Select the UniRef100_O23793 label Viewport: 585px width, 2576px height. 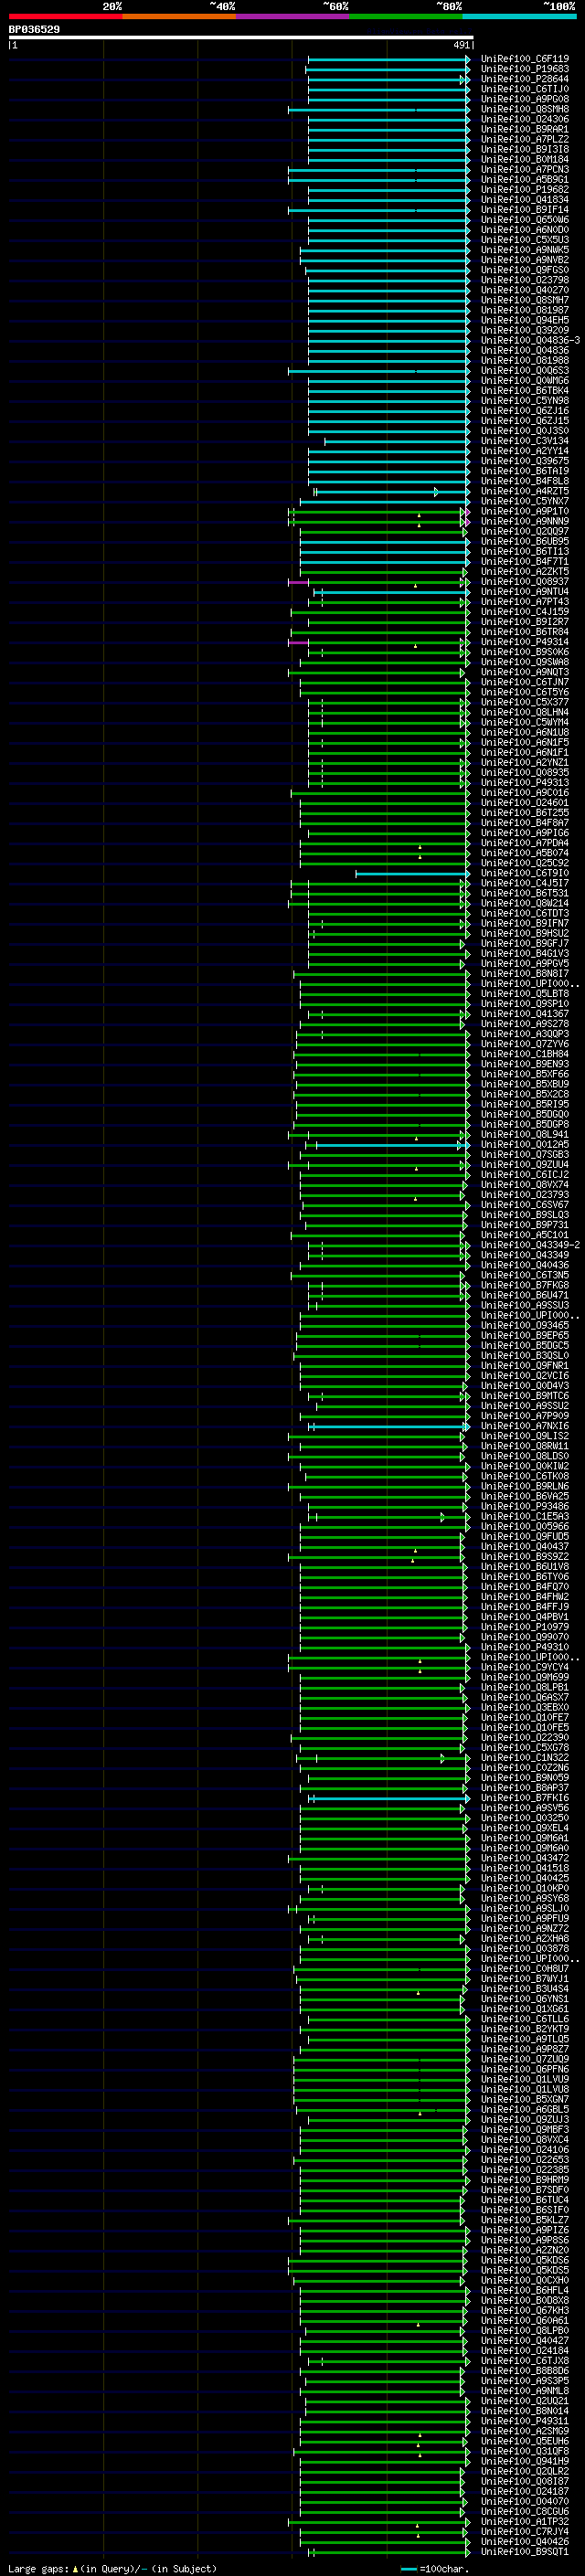click(x=525, y=1195)
